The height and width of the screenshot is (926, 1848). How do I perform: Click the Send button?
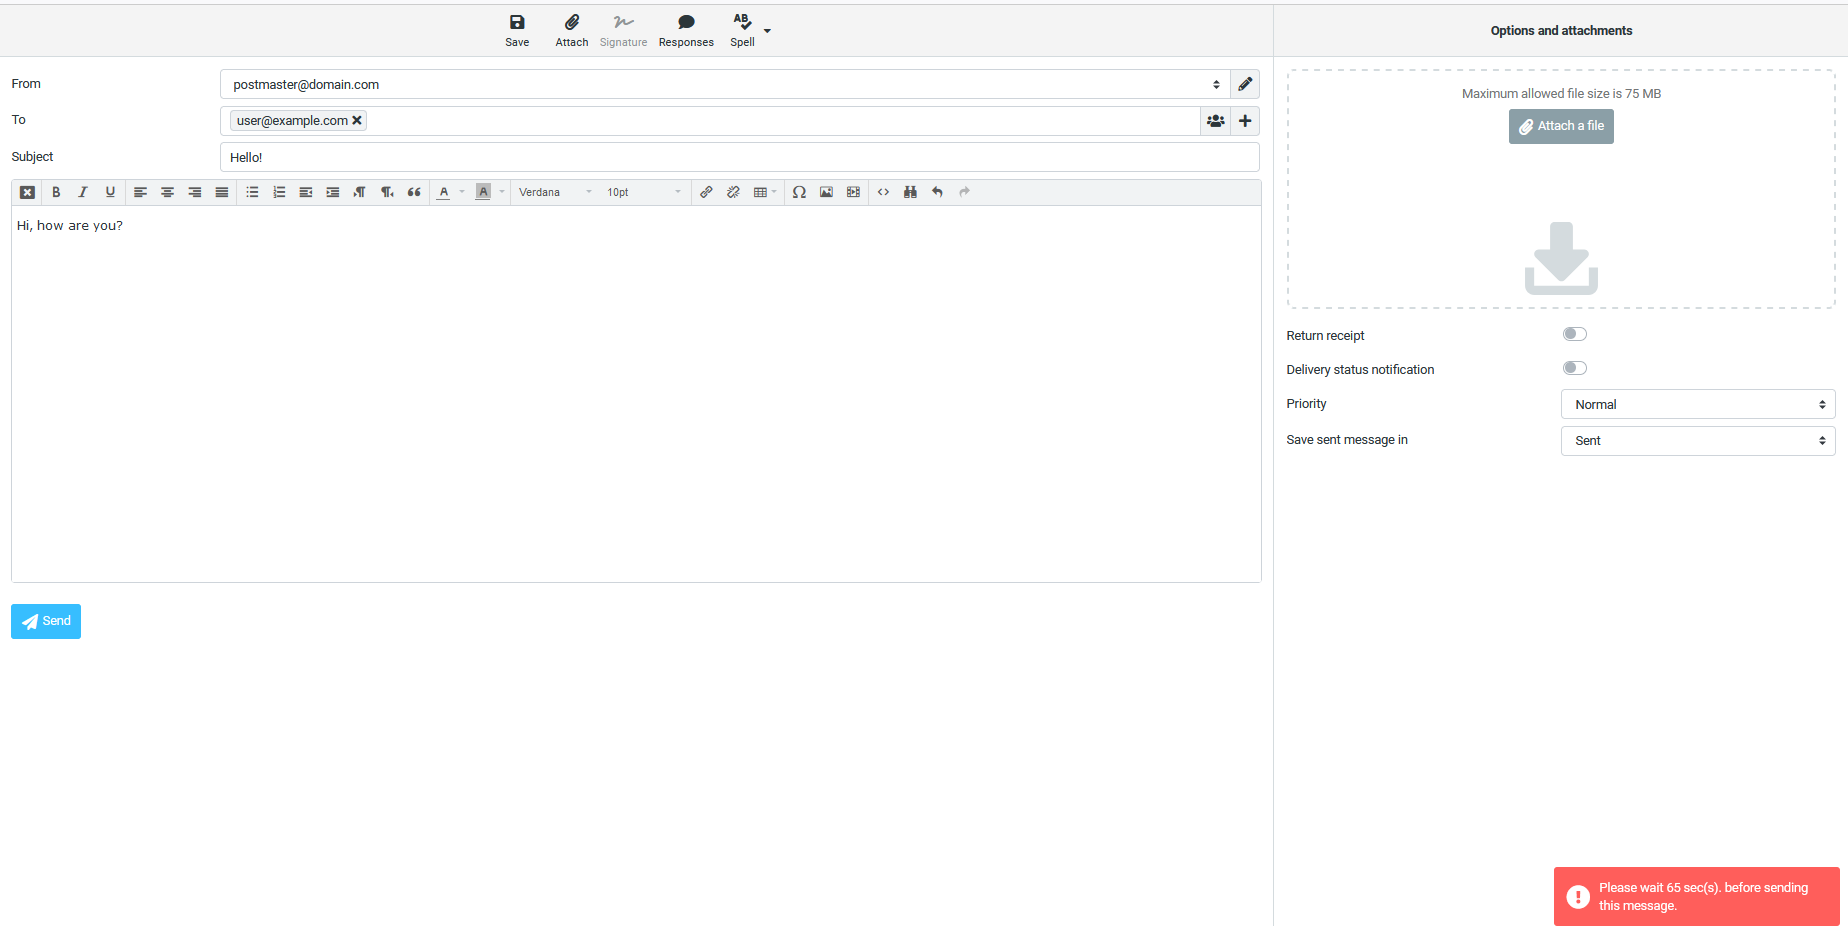46,621
